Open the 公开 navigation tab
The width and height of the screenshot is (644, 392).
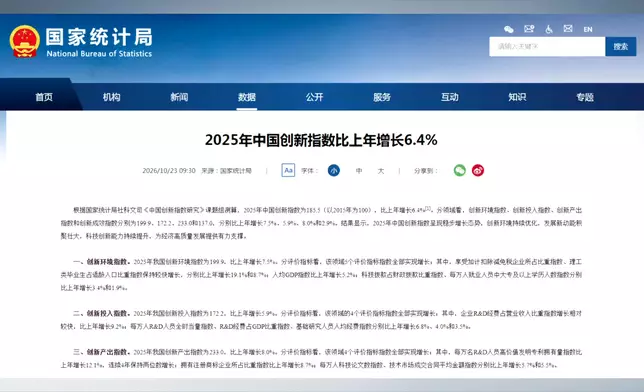coord(314,97)
